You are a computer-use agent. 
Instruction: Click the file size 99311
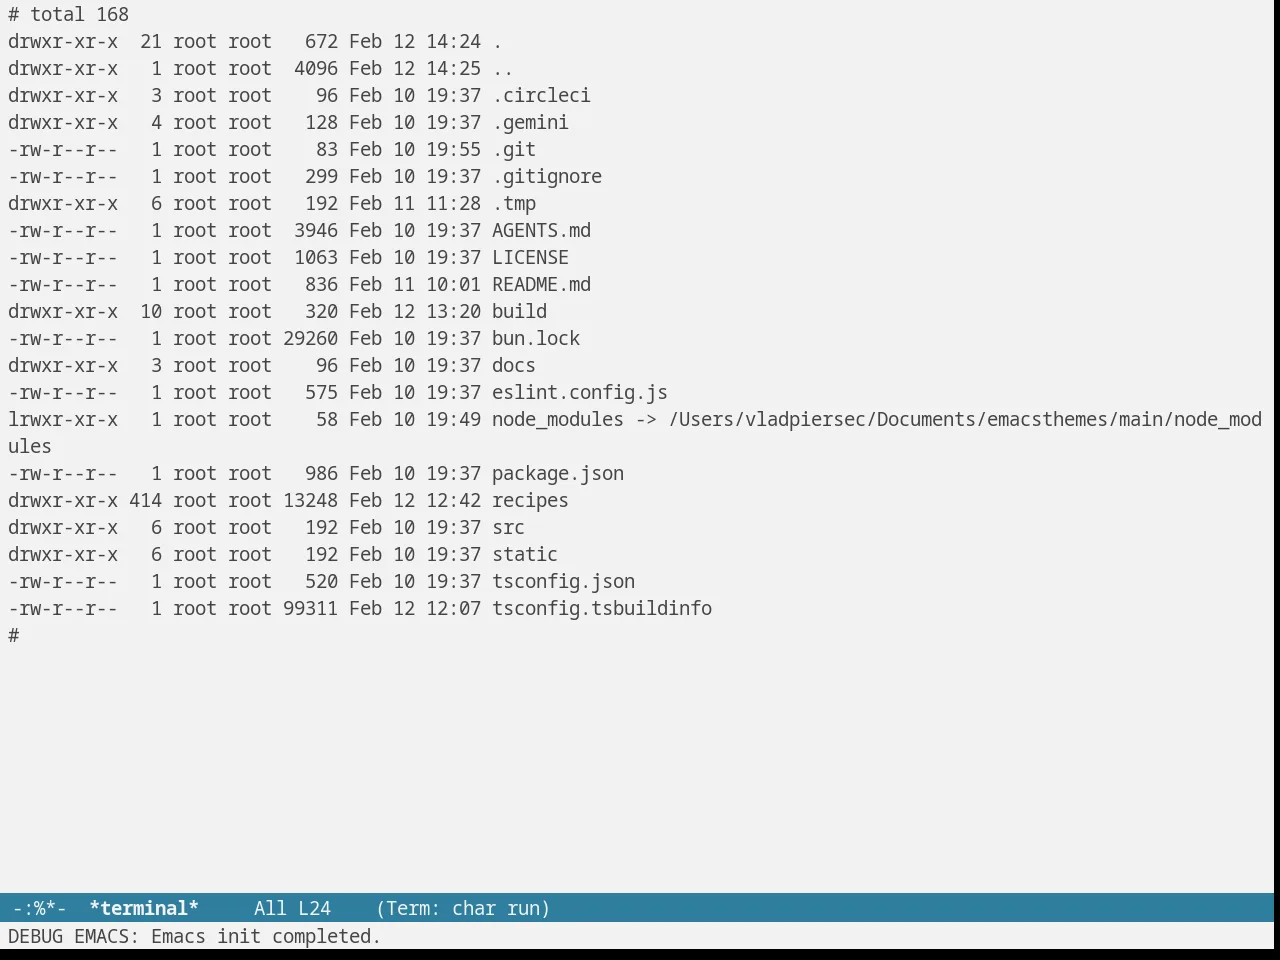pyautogui.click(x=310, y=608)
